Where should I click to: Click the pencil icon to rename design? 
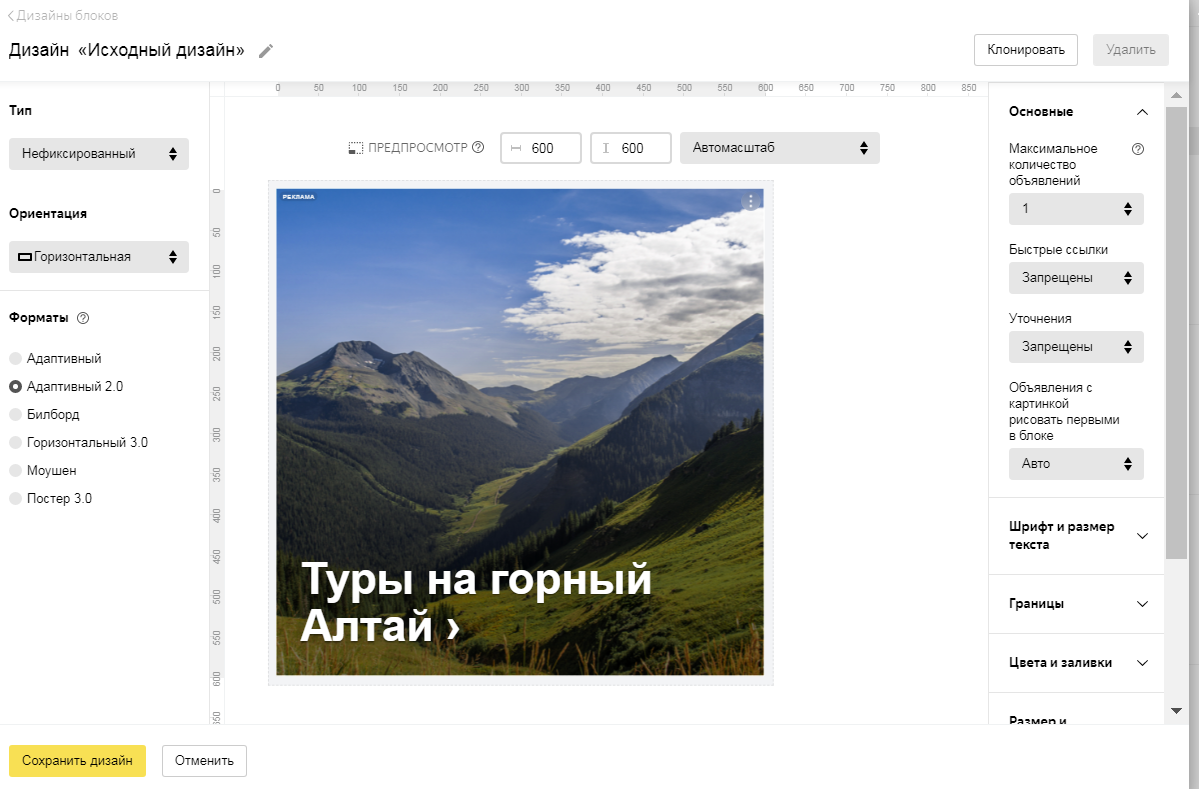click(x=265, y=51)
